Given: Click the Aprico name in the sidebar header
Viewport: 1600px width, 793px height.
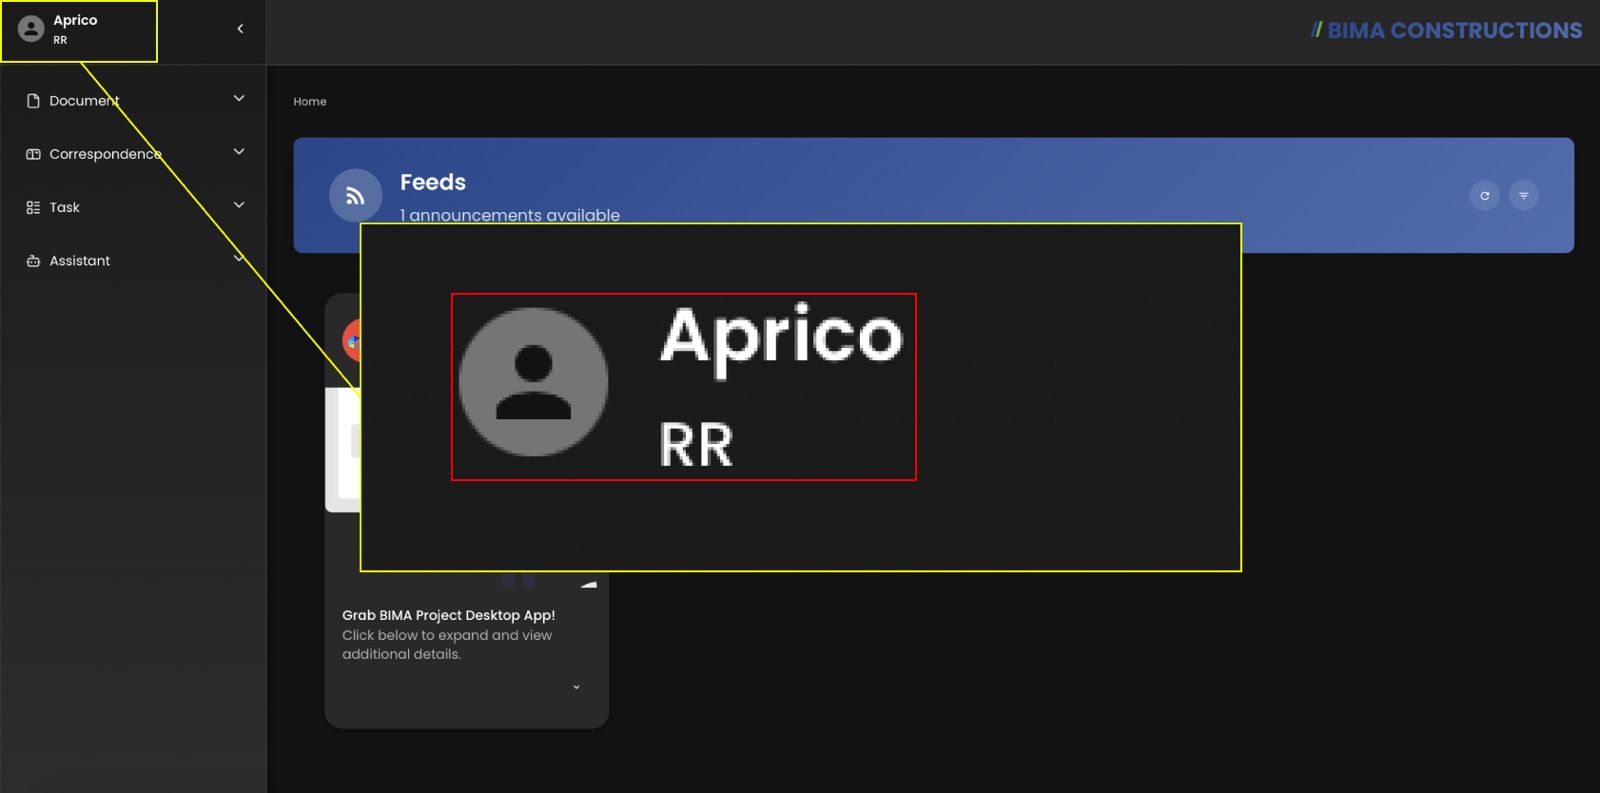Looking at the screenshot, I should (75, 20).
